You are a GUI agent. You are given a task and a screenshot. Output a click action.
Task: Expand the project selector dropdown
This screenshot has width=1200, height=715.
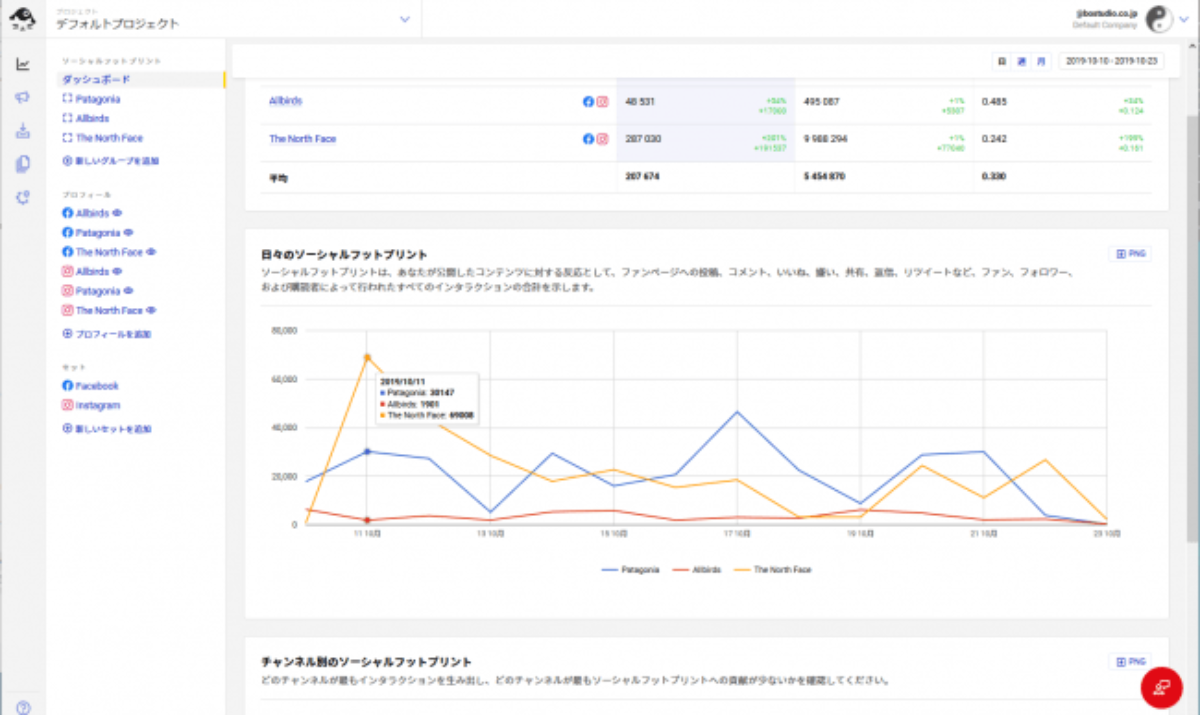(404, 19)
